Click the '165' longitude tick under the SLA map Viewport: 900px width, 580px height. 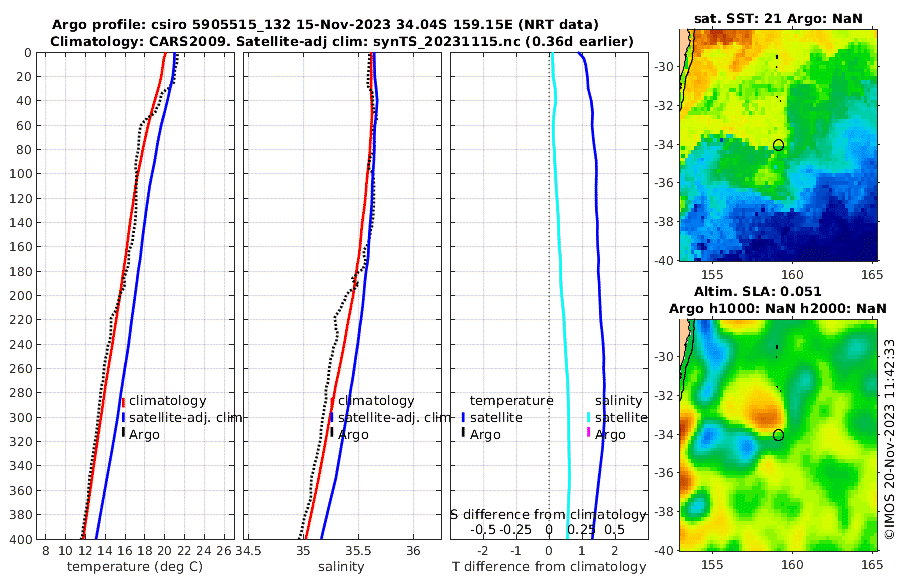click(872, 565)
